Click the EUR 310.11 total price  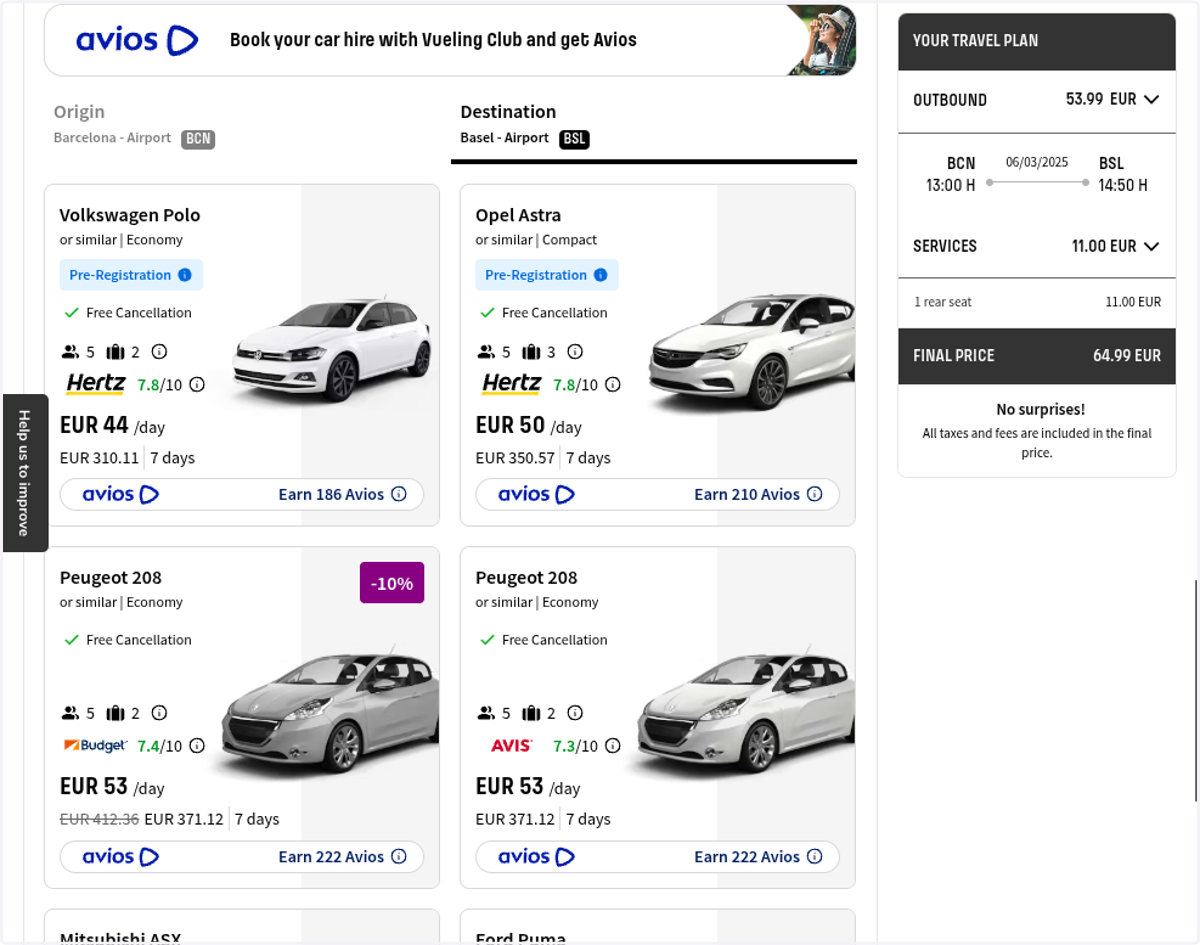click(x=100, y=458)
